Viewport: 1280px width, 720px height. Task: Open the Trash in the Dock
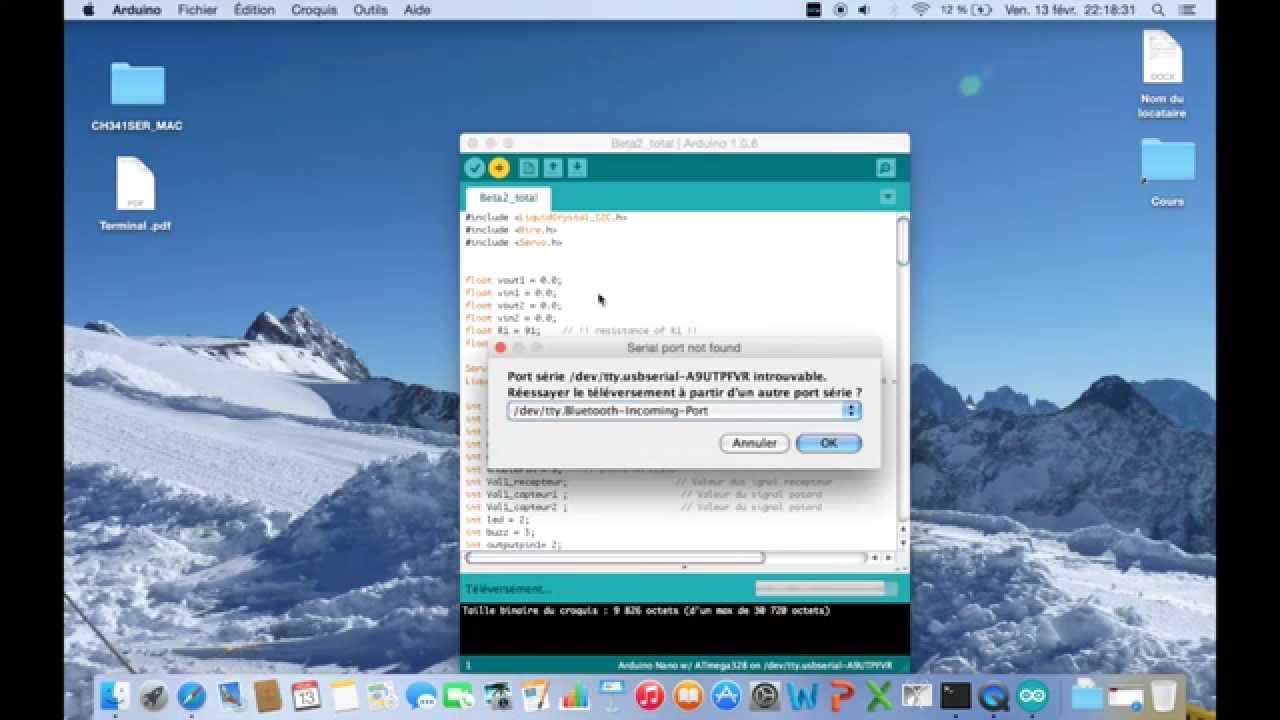[1163, 695]
